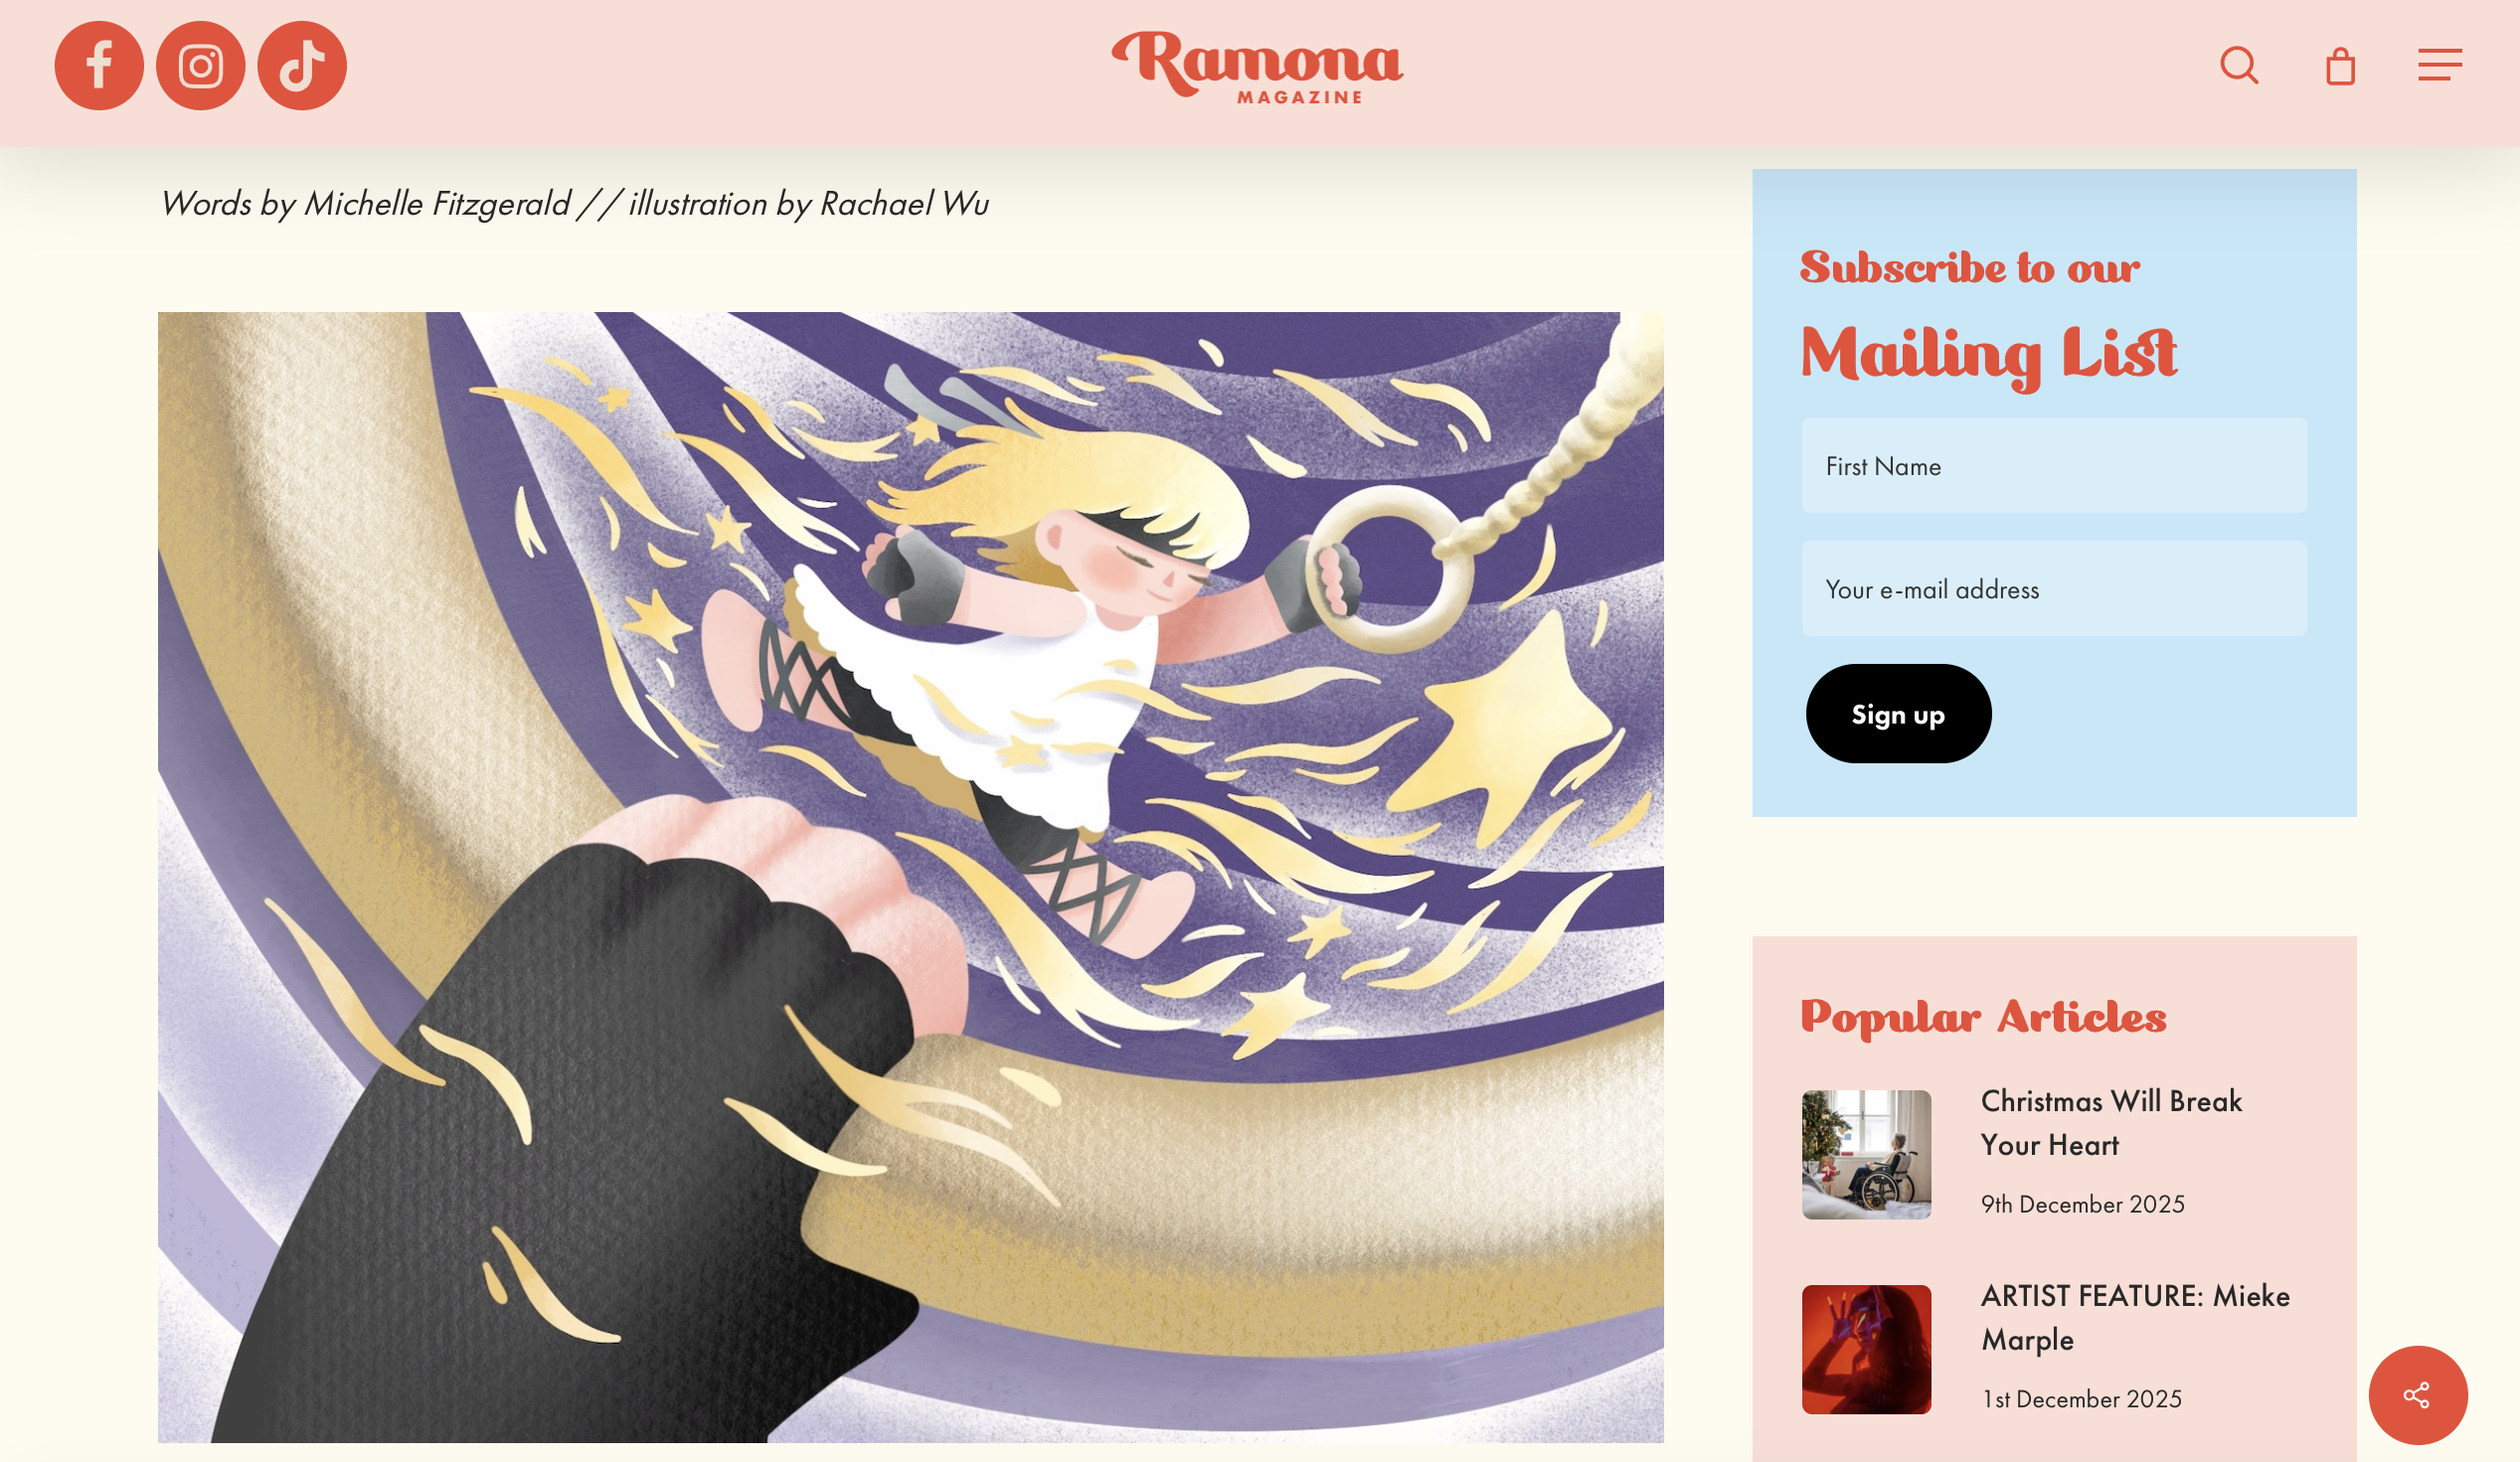2520x1462 pixels.
Task: Open the Instagram social icon
Action: tap(201, 66)
